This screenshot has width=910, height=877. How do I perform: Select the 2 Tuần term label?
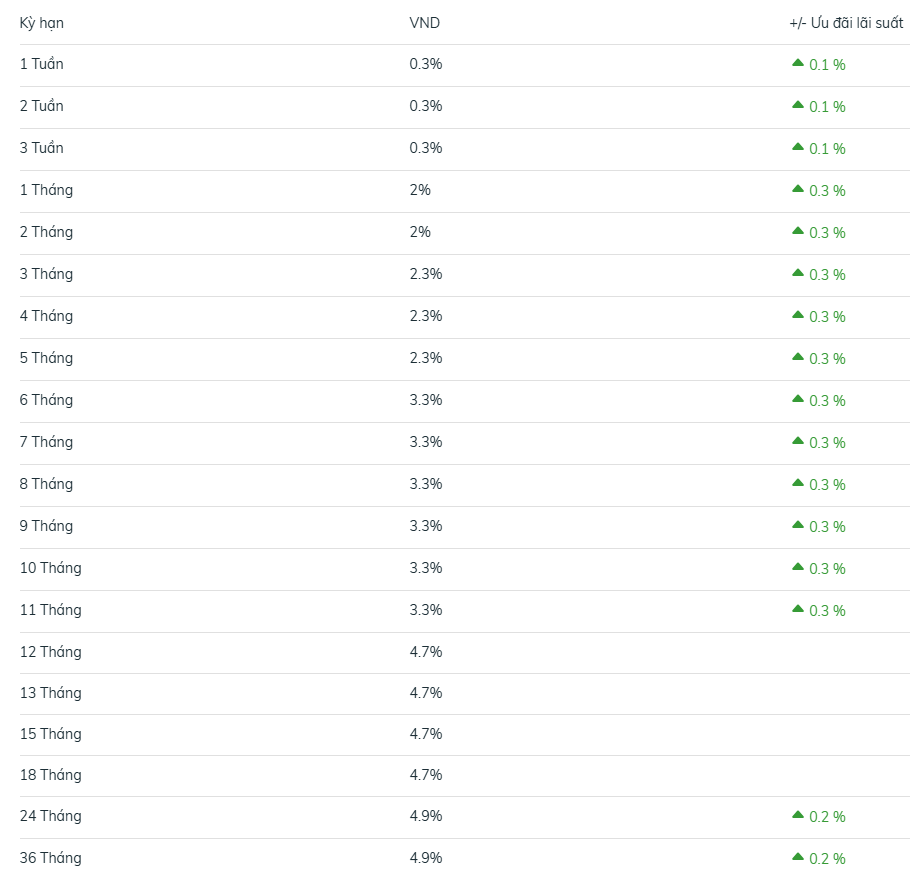tap(42, 106)
